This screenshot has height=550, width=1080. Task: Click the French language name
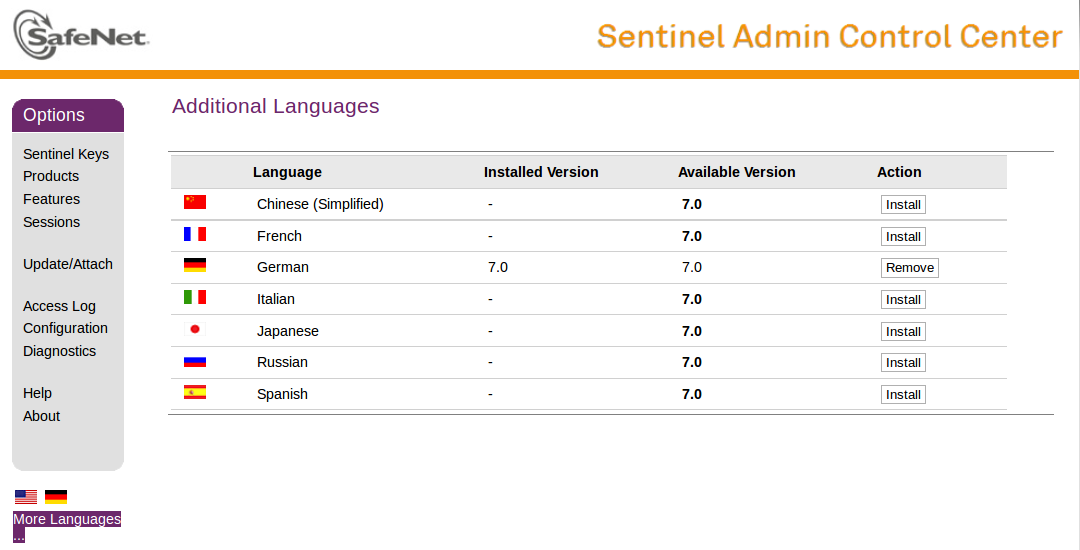(x=280, y=236)
